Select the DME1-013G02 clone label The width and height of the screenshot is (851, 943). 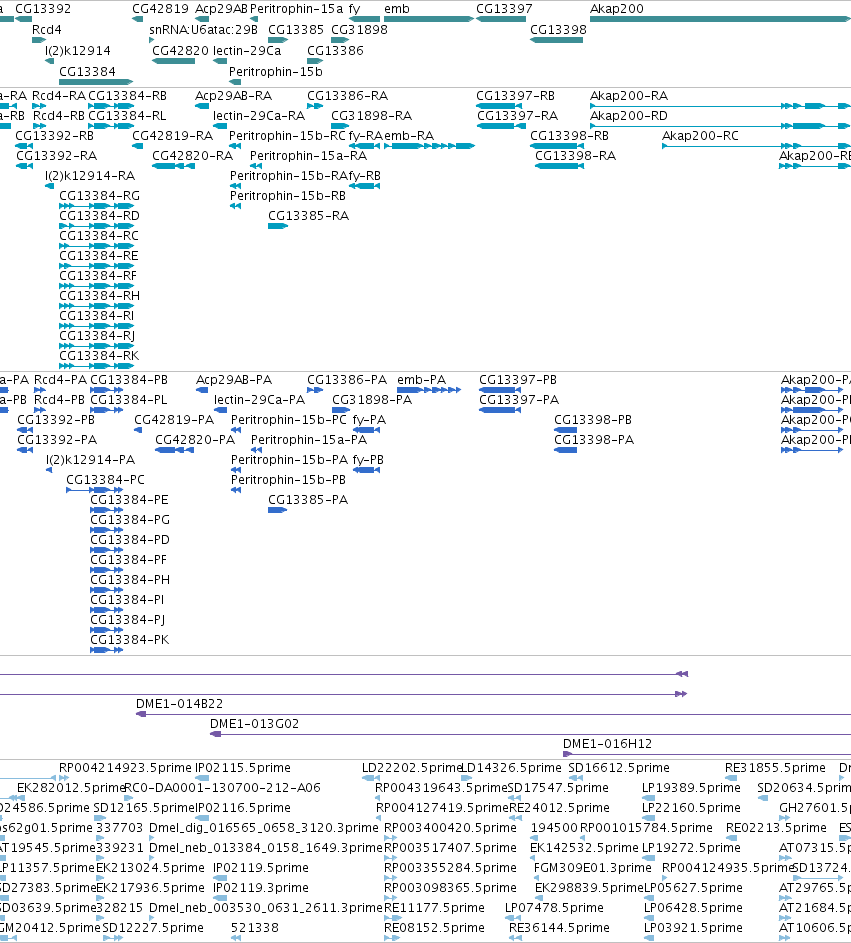click(254, 723)
